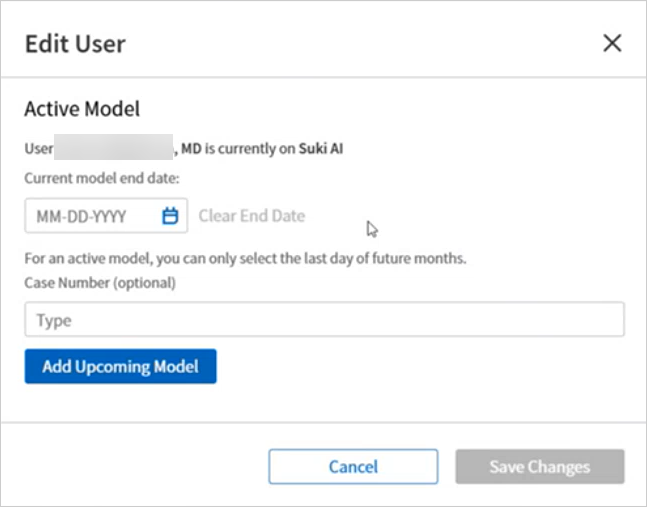Screen dimensions: 647x507
Task: Click the Clear End Date link
Action: pos(252,215)
